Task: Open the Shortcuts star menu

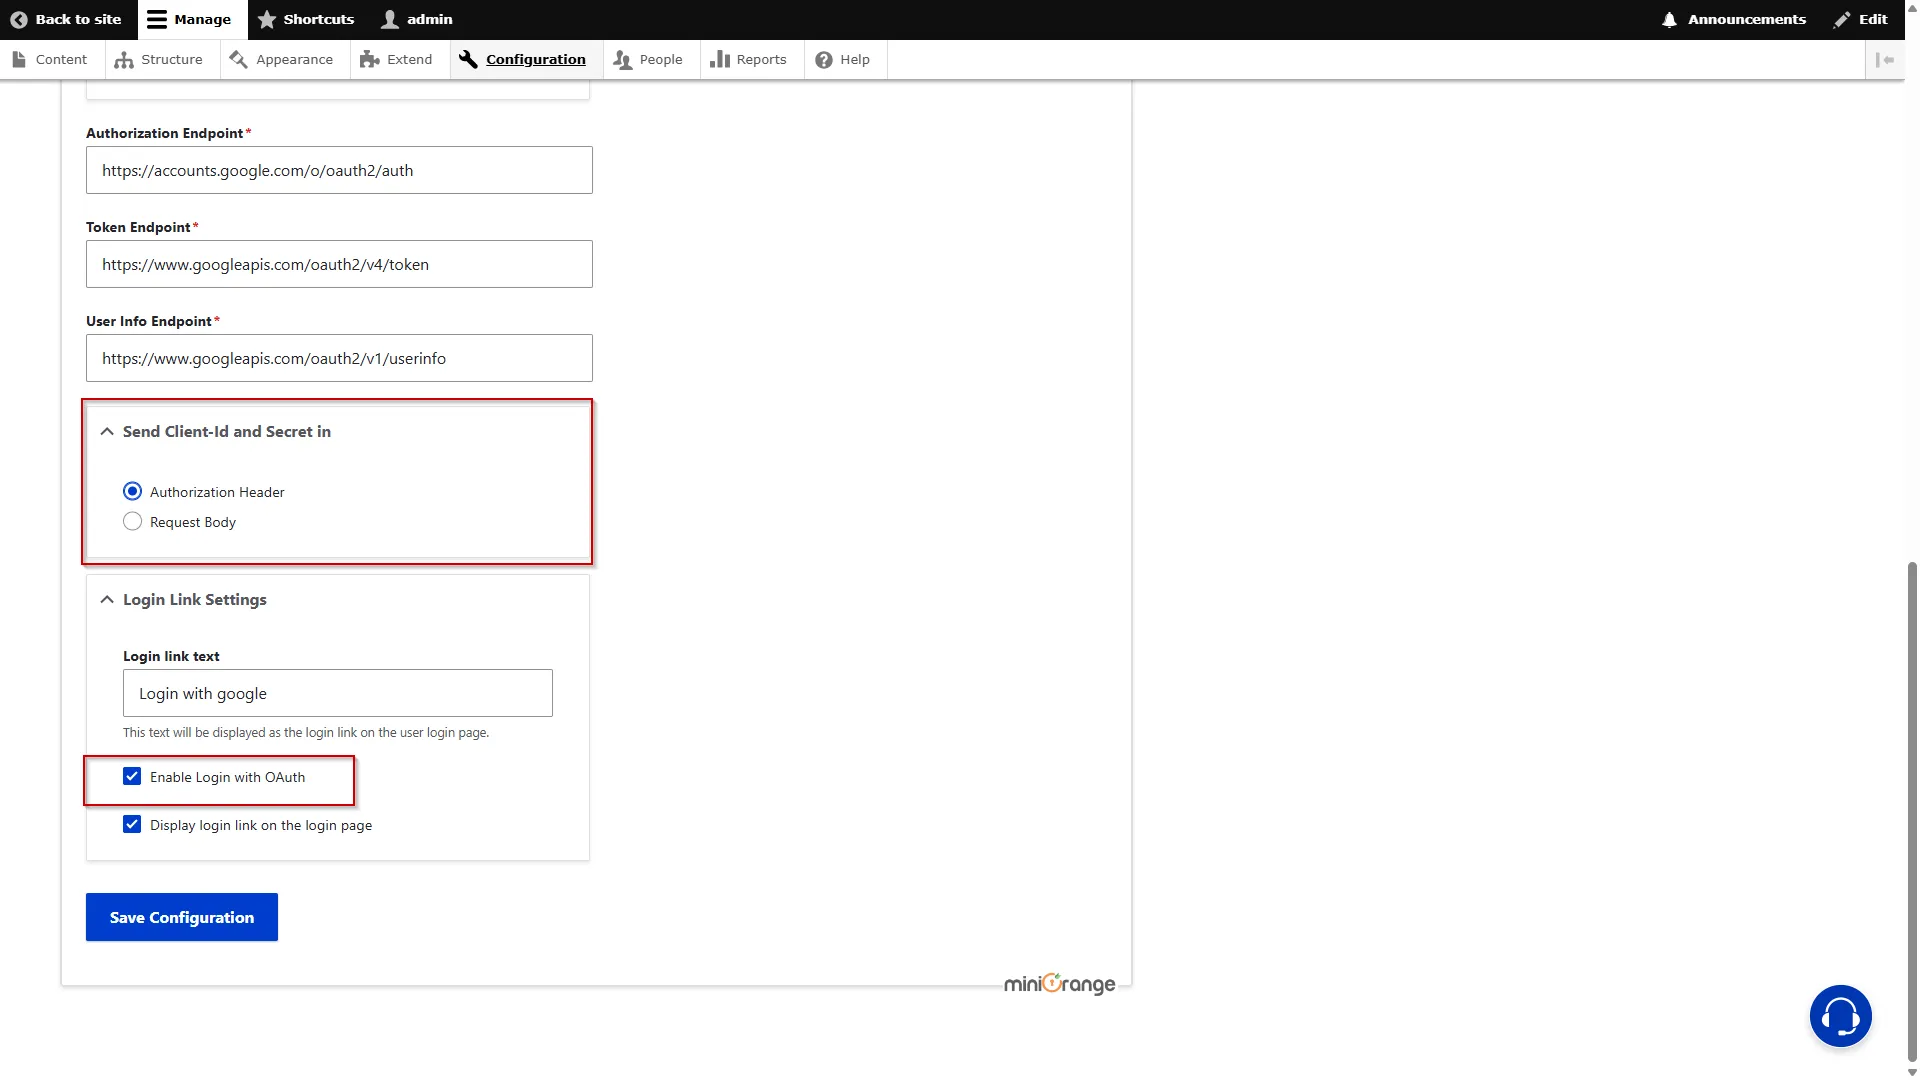Action: tap(306, 19)
